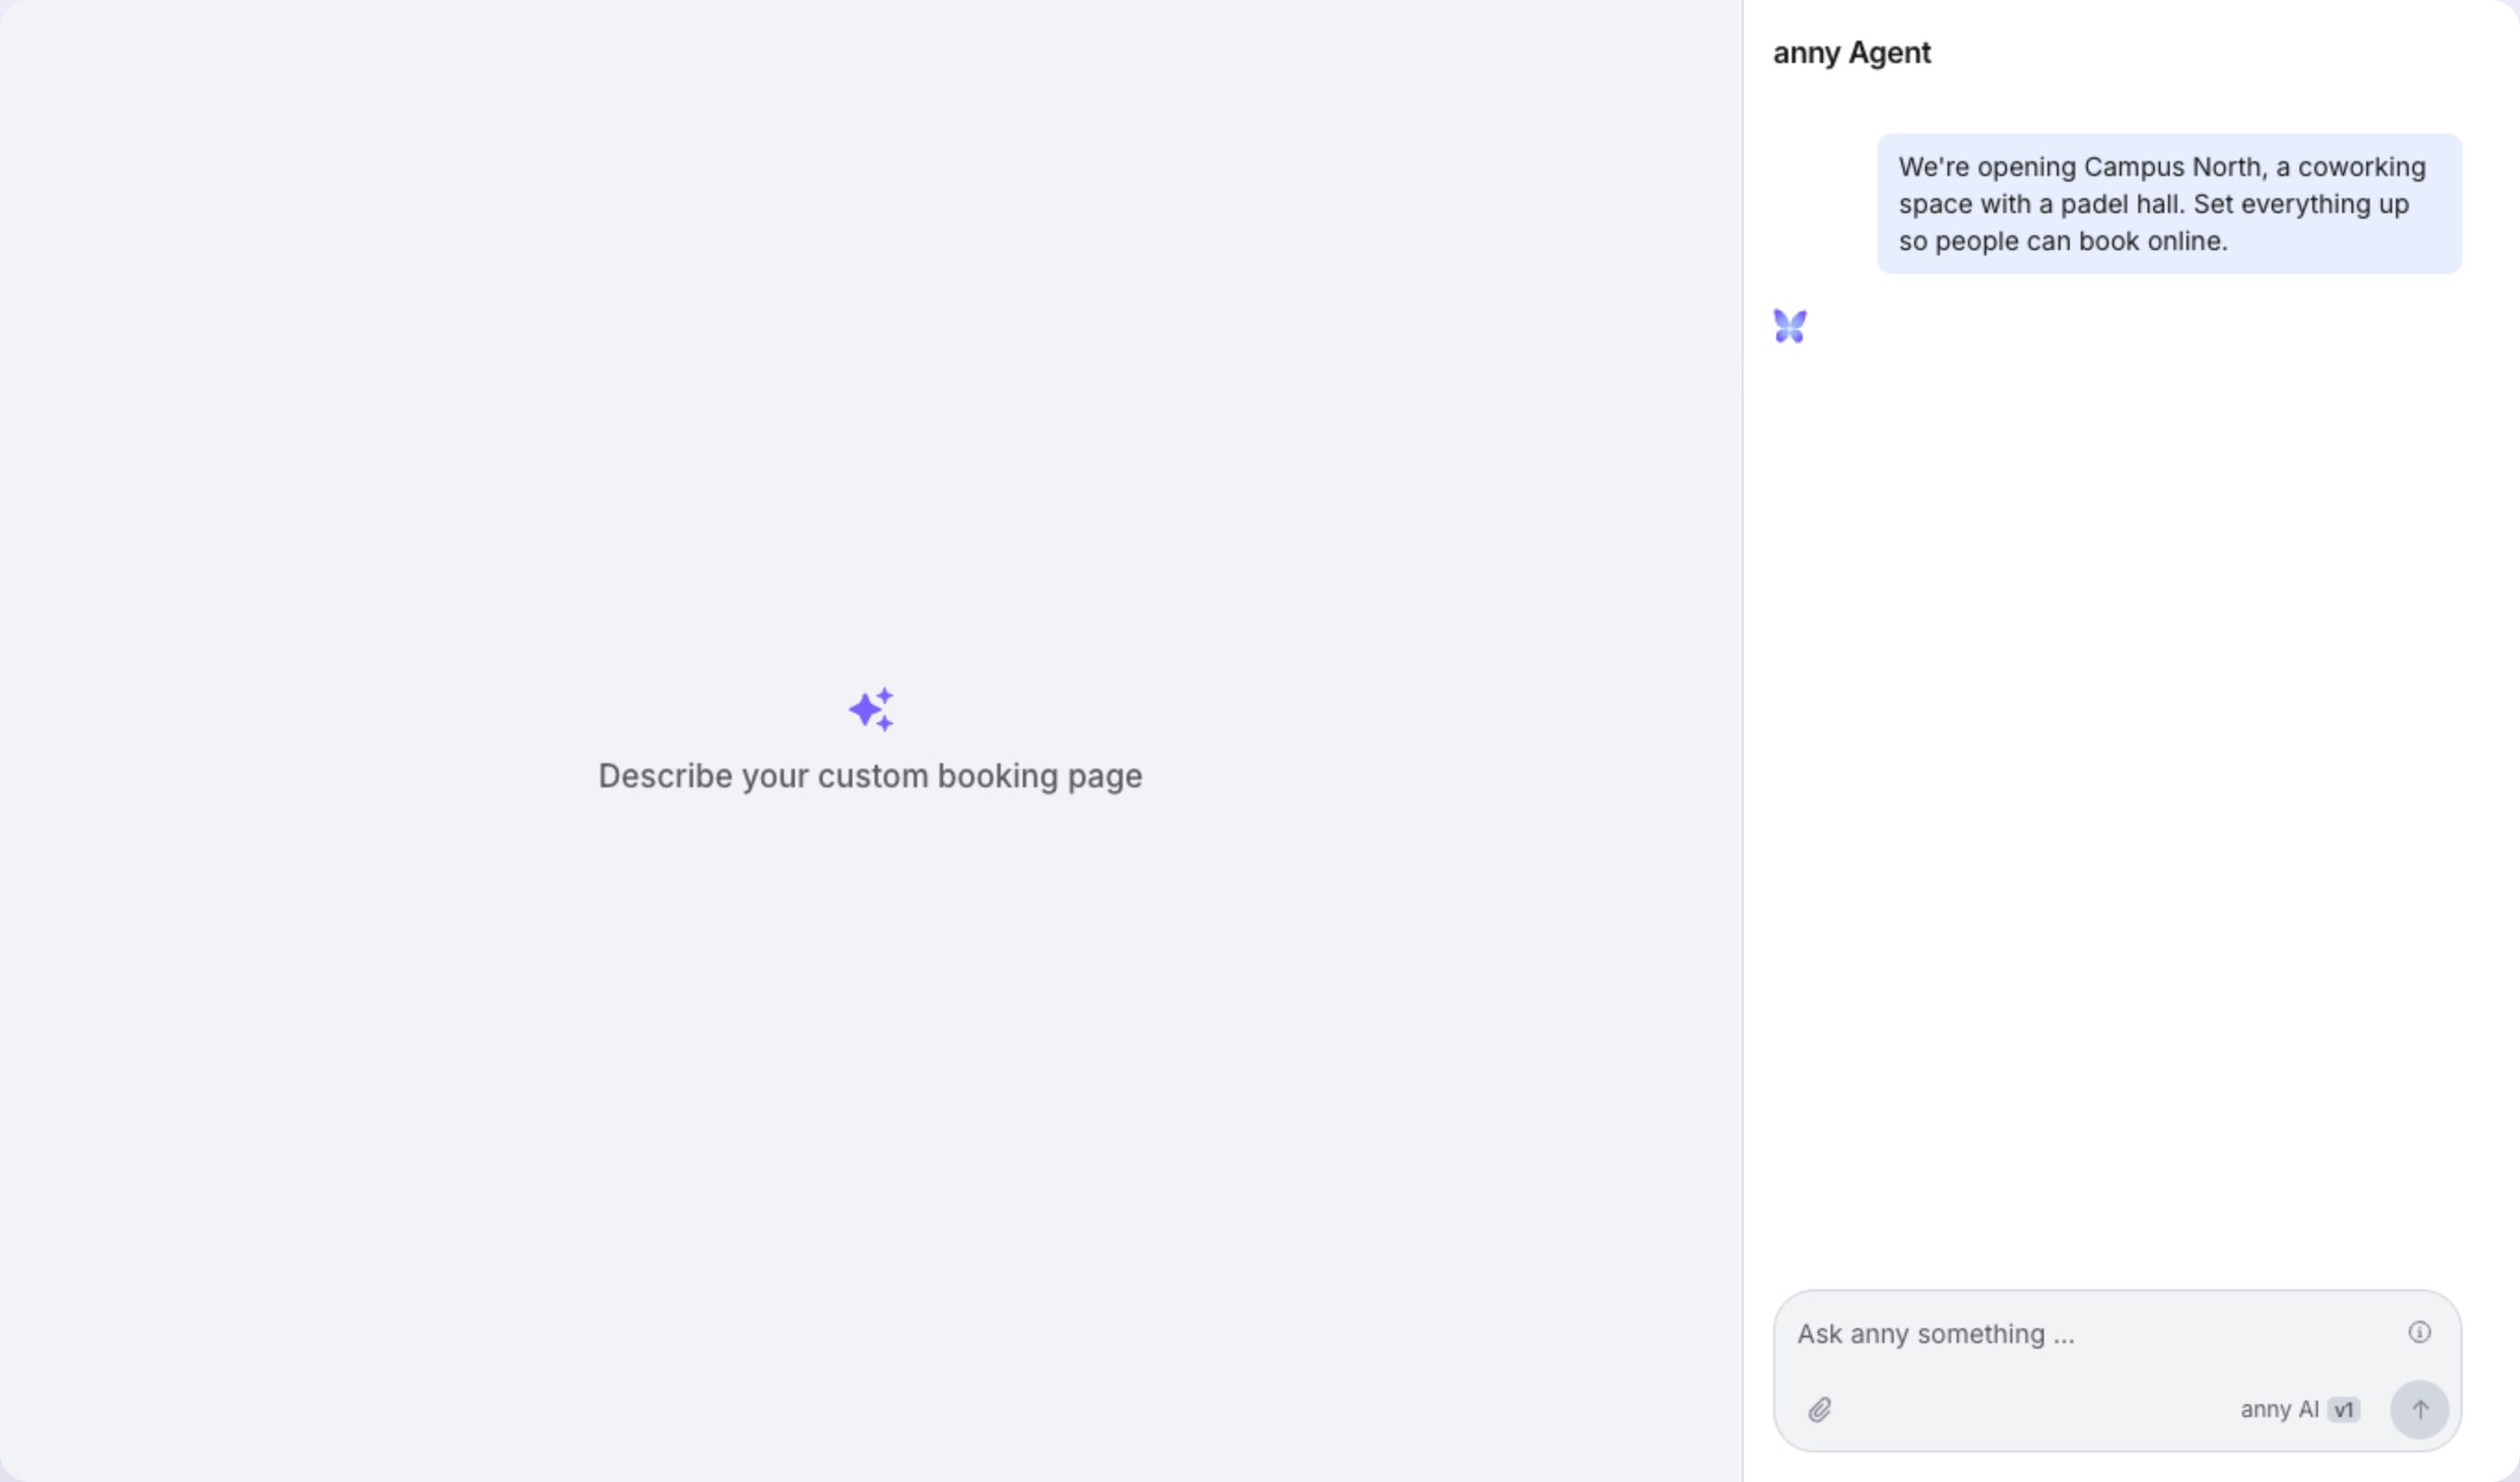
Task: Click the 'anny Agent' panel title
Action: pyautogui.click(x=1852, y=53)
